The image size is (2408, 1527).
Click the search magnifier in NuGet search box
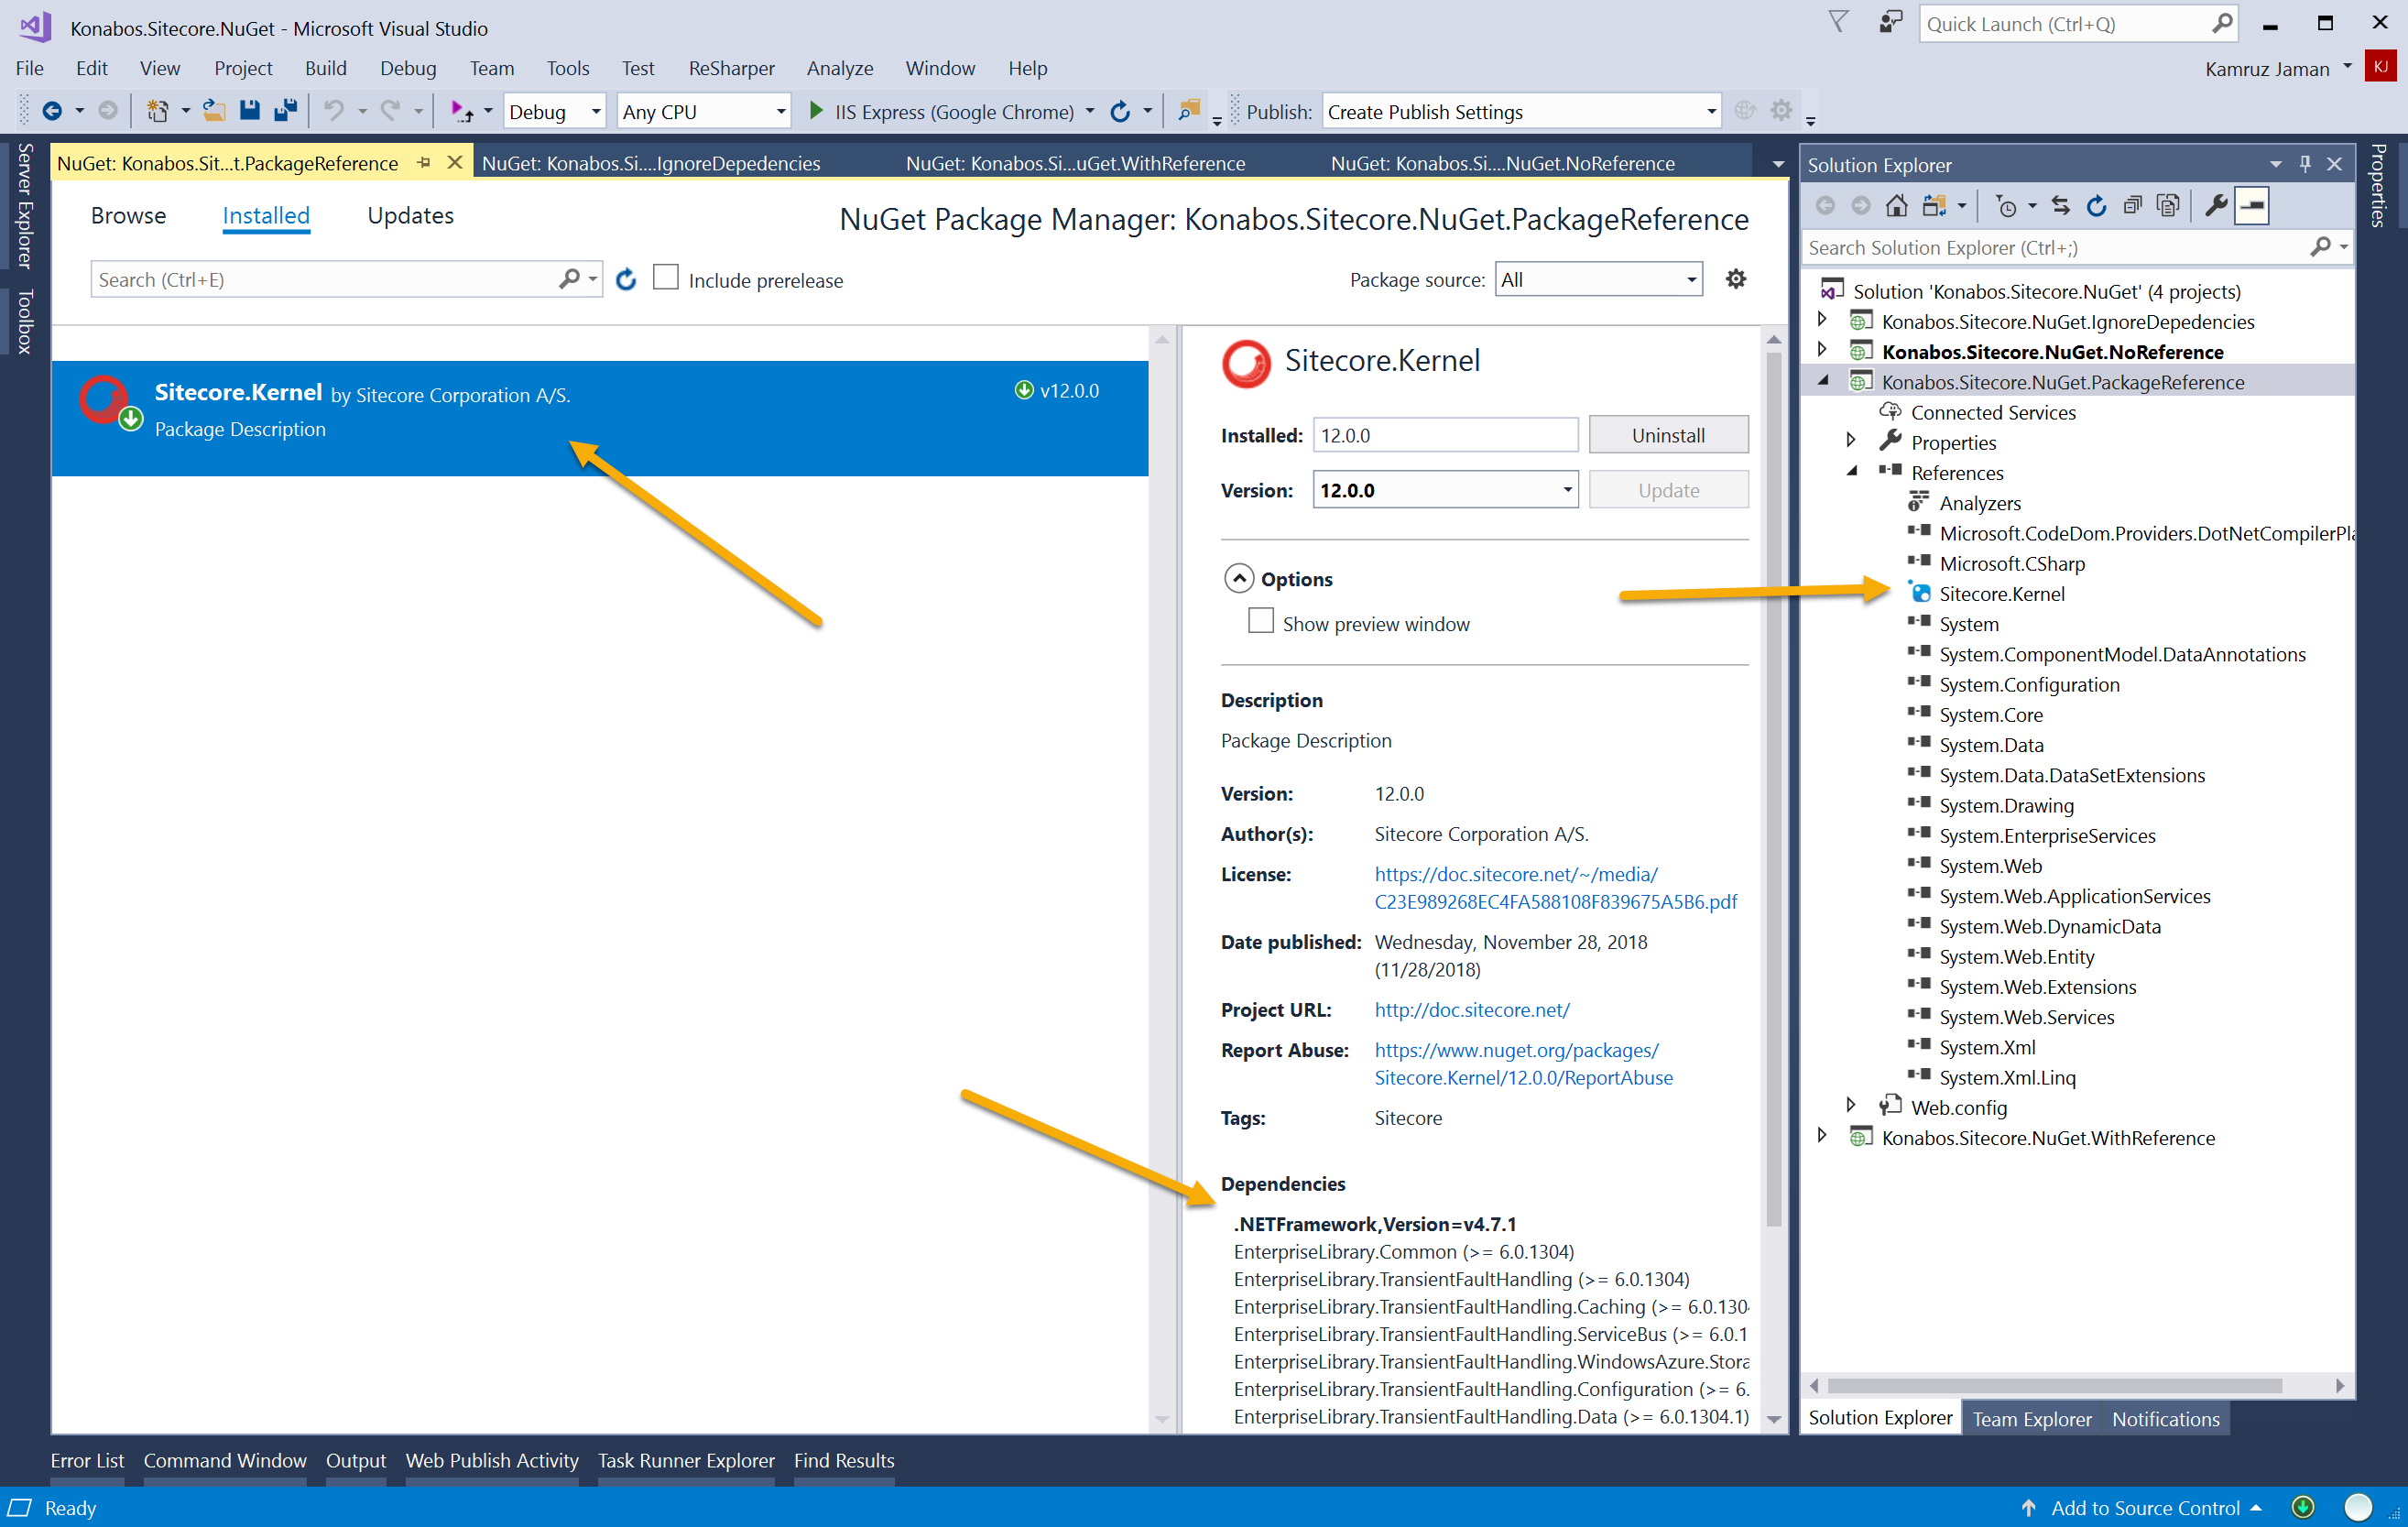coord(569,279)
